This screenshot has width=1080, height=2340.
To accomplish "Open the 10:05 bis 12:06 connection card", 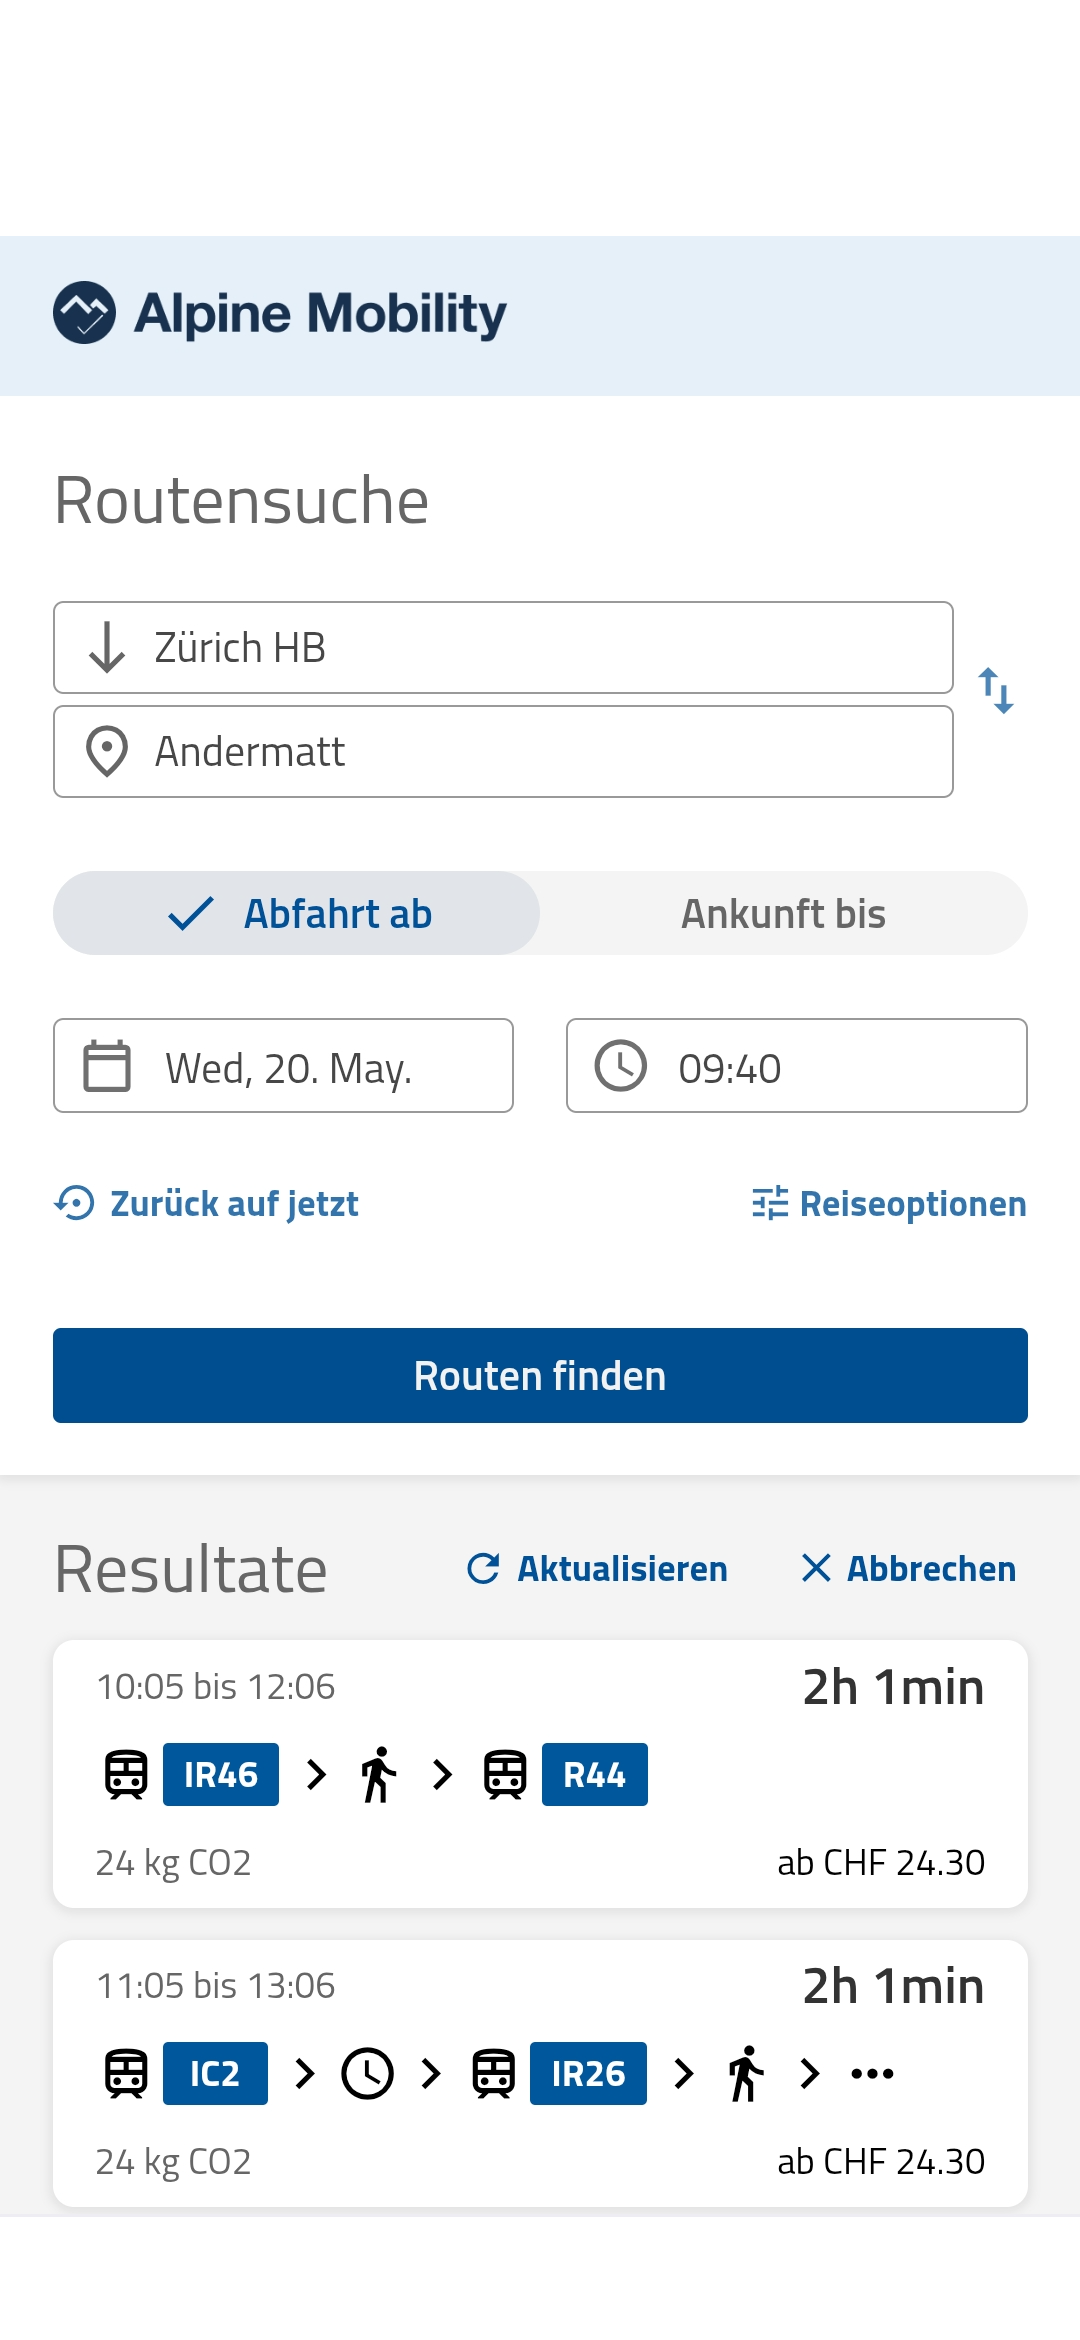I will coord(540,1774).
